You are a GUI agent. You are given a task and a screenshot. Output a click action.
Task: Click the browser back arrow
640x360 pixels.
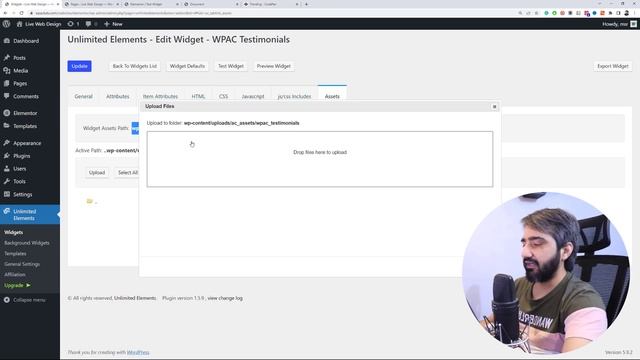(x=5, y=13)
